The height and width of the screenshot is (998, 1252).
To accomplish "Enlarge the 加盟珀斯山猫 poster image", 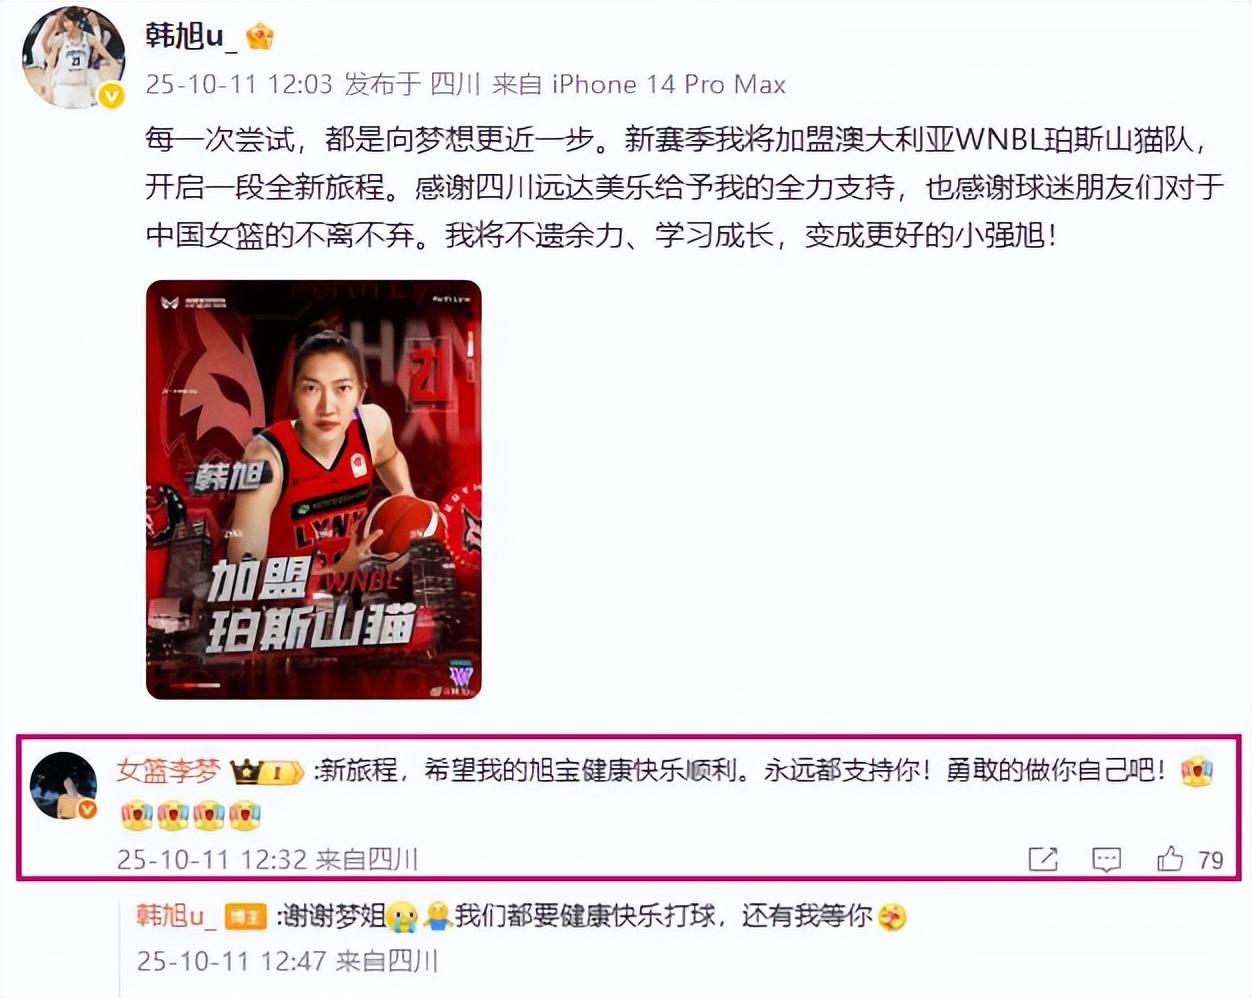I will (x=314, y=489).
